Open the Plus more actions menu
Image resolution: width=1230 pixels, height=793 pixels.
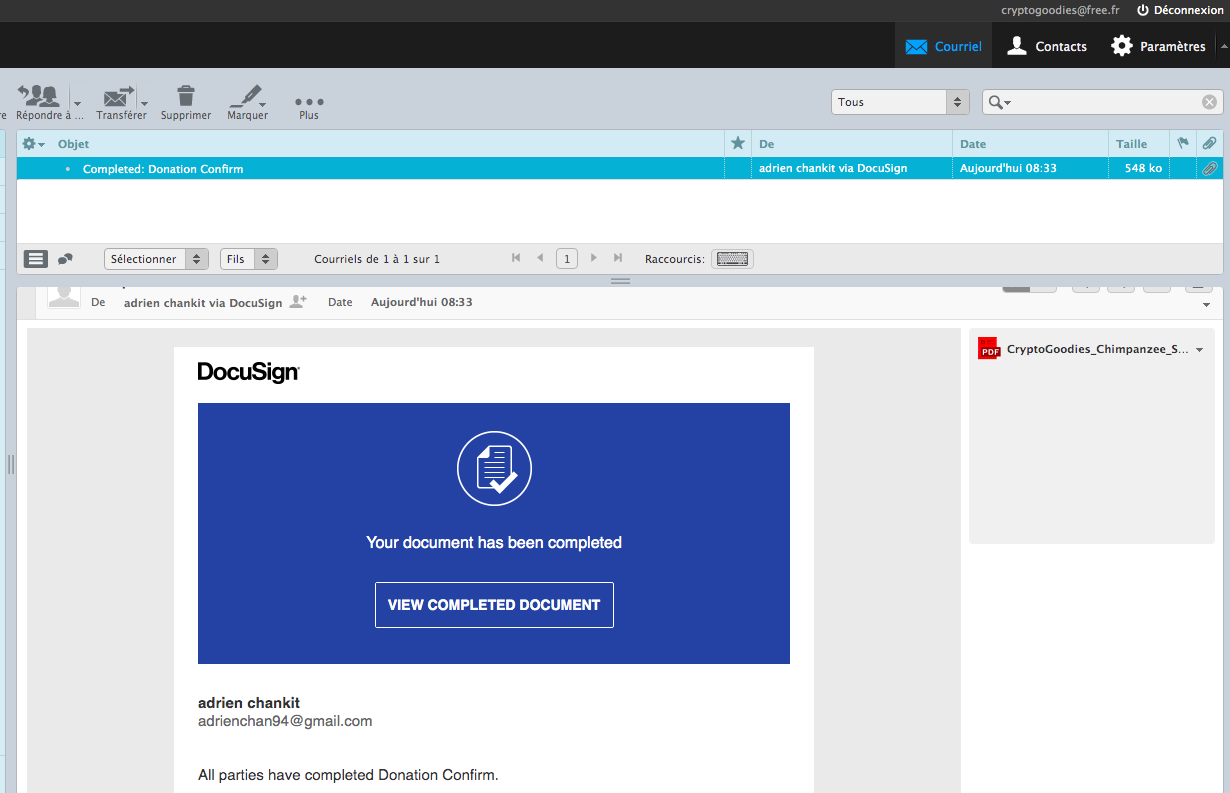(x=309, y=107)
